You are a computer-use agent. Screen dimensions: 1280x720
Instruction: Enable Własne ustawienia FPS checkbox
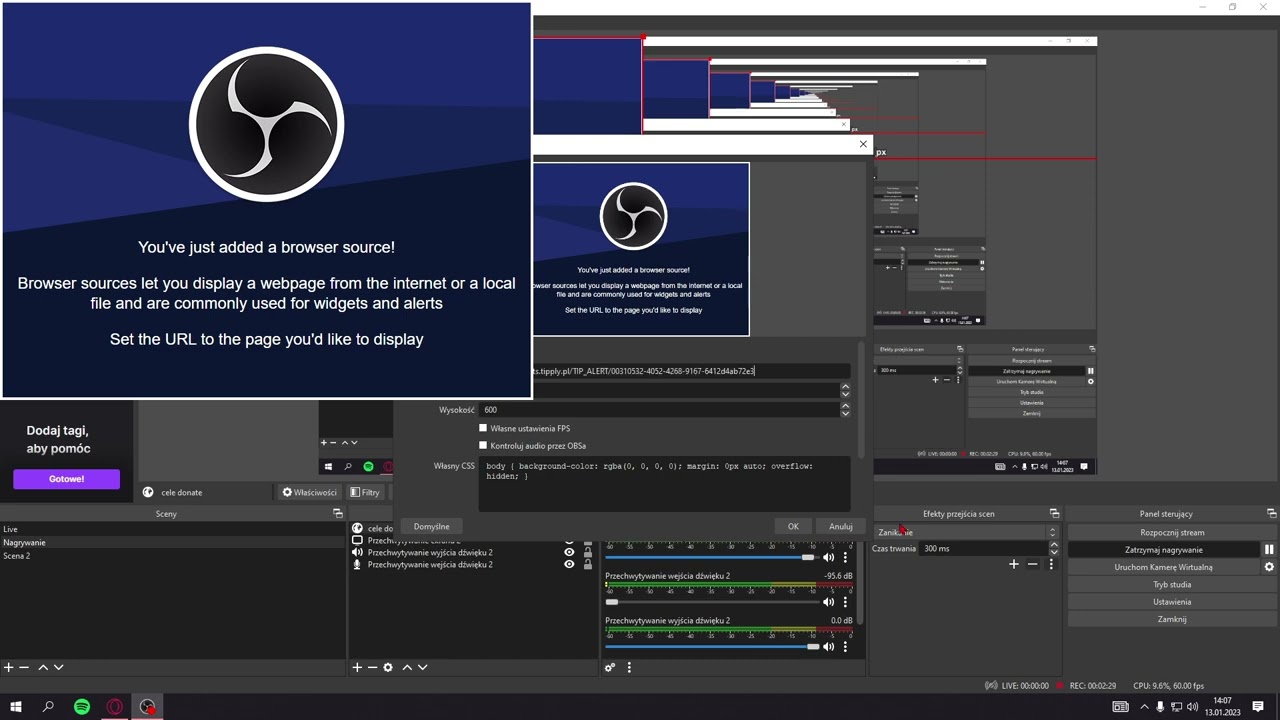[x=483, y=428]
